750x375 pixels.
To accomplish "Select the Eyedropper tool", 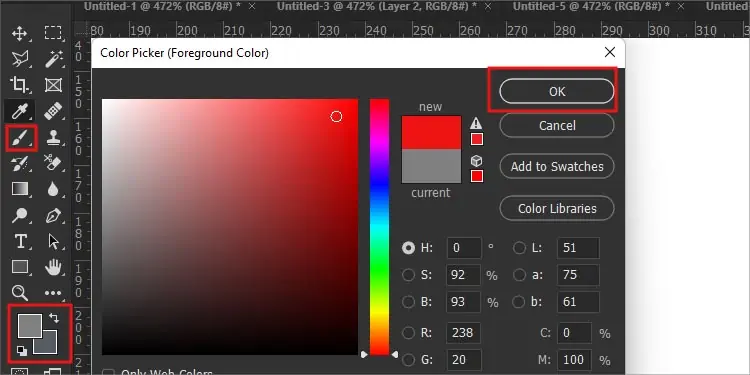I will pyautogui.click(x=20, y=111).
